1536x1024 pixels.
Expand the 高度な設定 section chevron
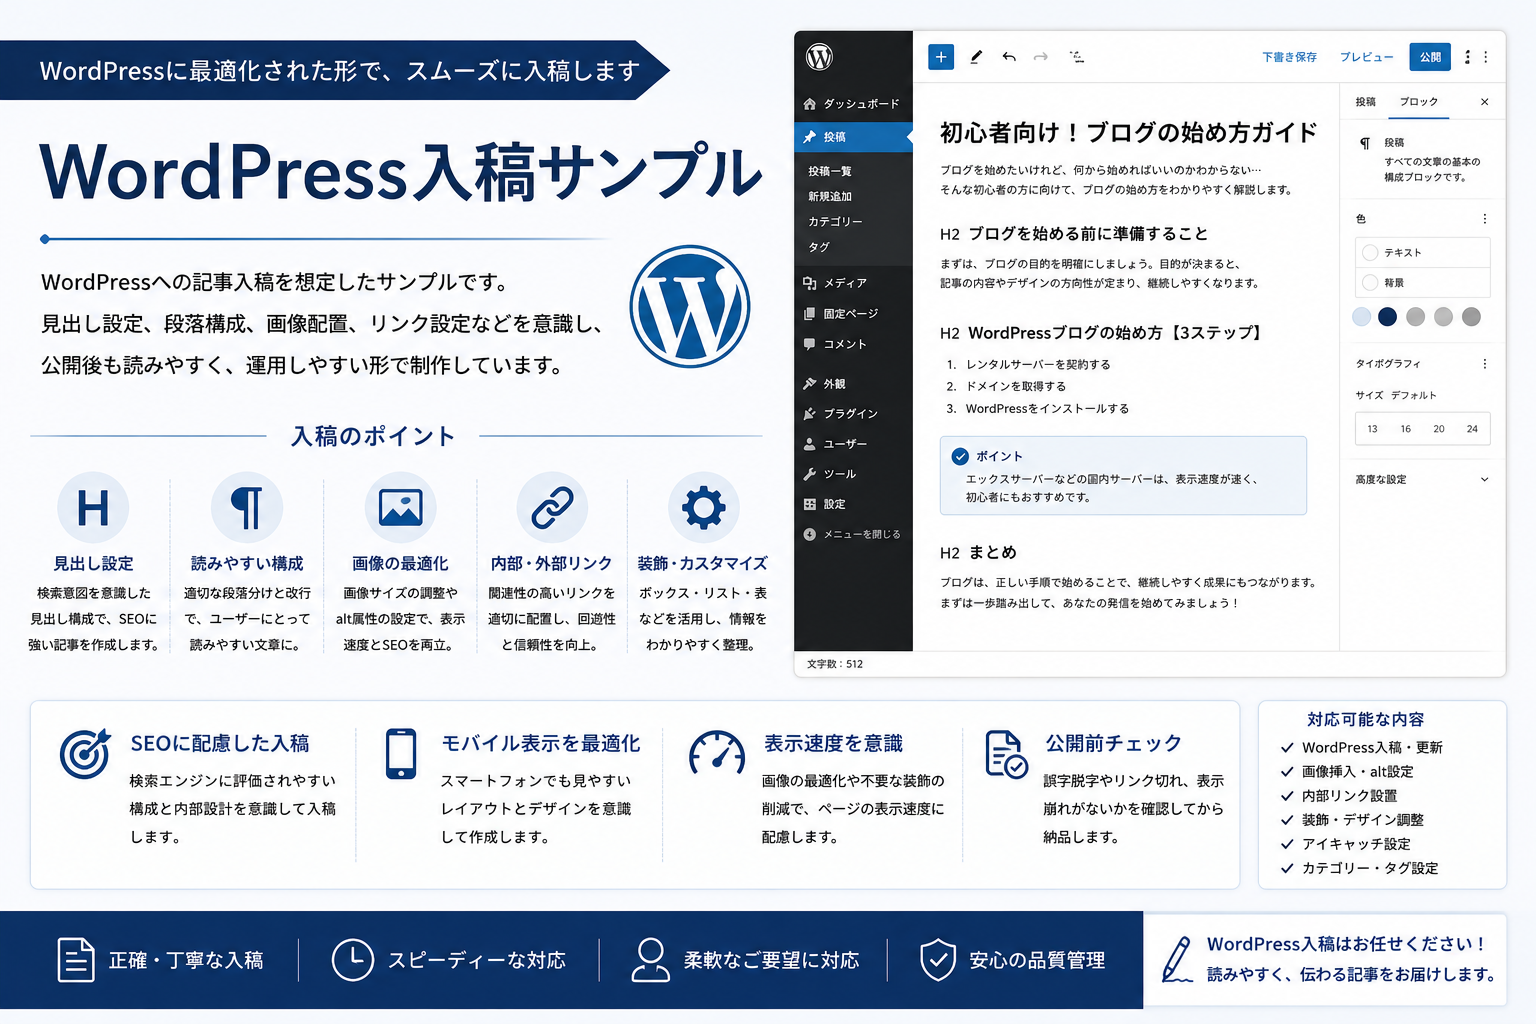click(x=1484, y=480)
